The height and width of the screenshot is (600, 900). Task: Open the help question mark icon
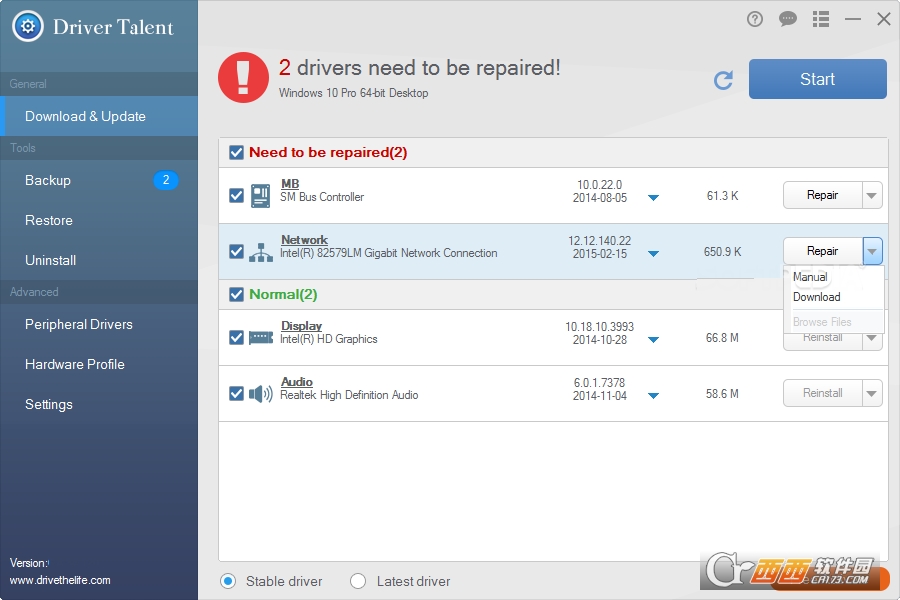coord(755,20)
